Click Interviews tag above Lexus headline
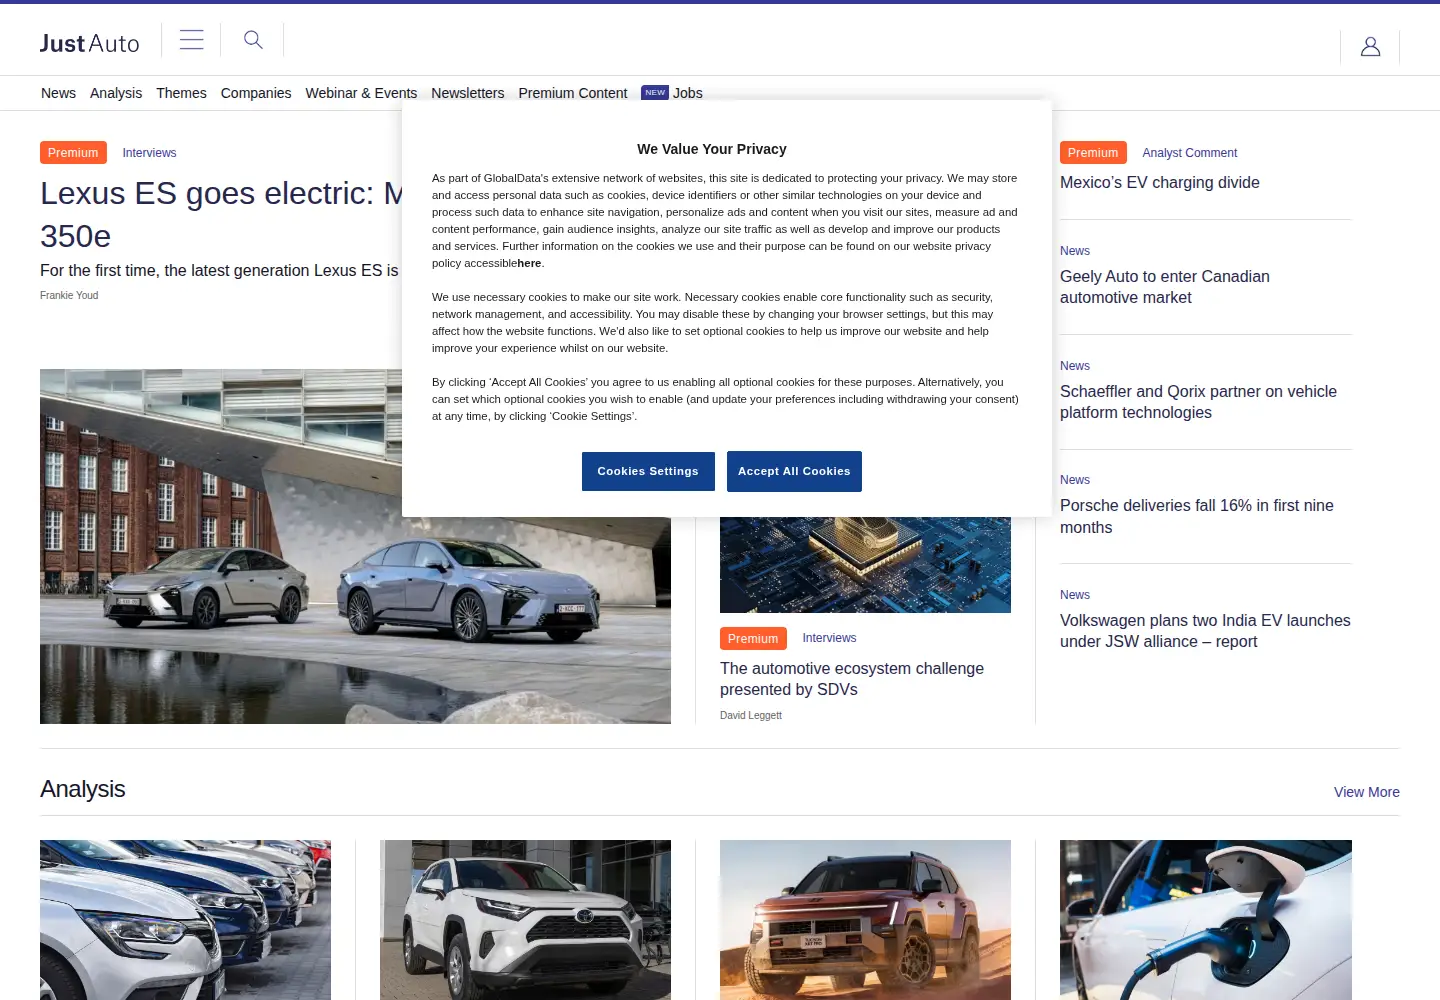Viewport: 1440px width, 1000px height. click(149, 153)
